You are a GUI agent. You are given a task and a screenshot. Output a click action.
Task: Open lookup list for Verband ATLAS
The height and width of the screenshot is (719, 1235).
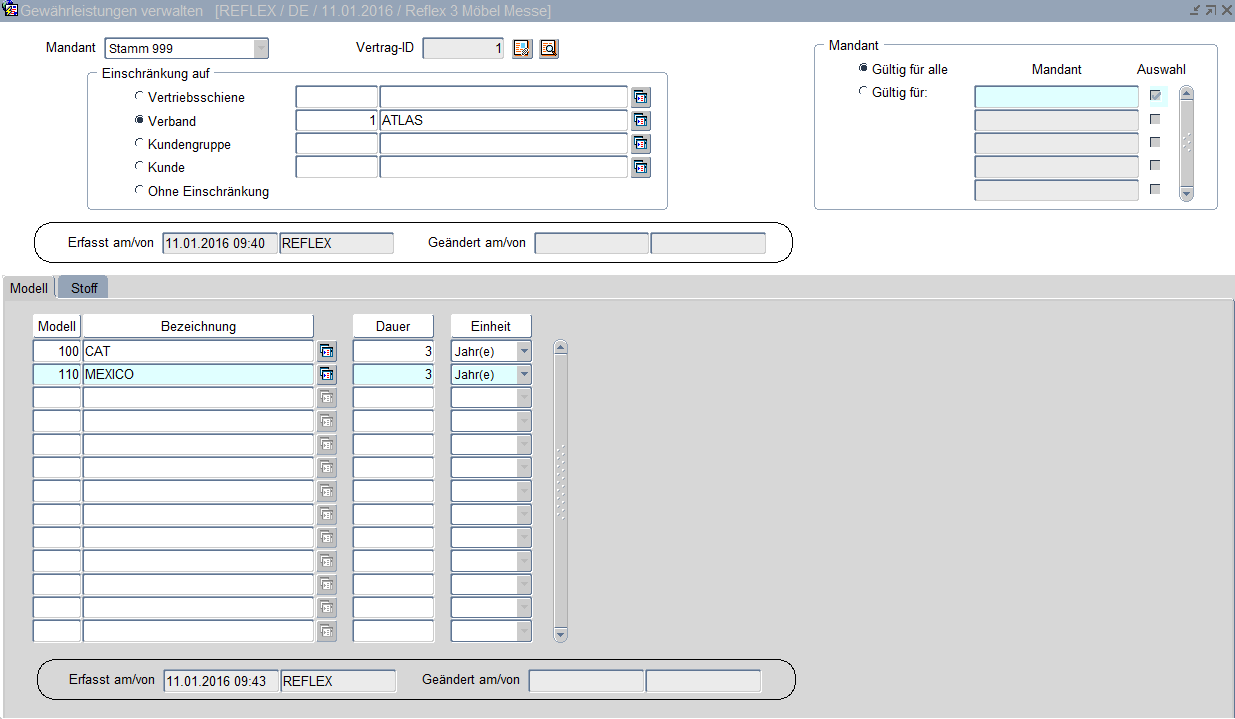point(641,121)
